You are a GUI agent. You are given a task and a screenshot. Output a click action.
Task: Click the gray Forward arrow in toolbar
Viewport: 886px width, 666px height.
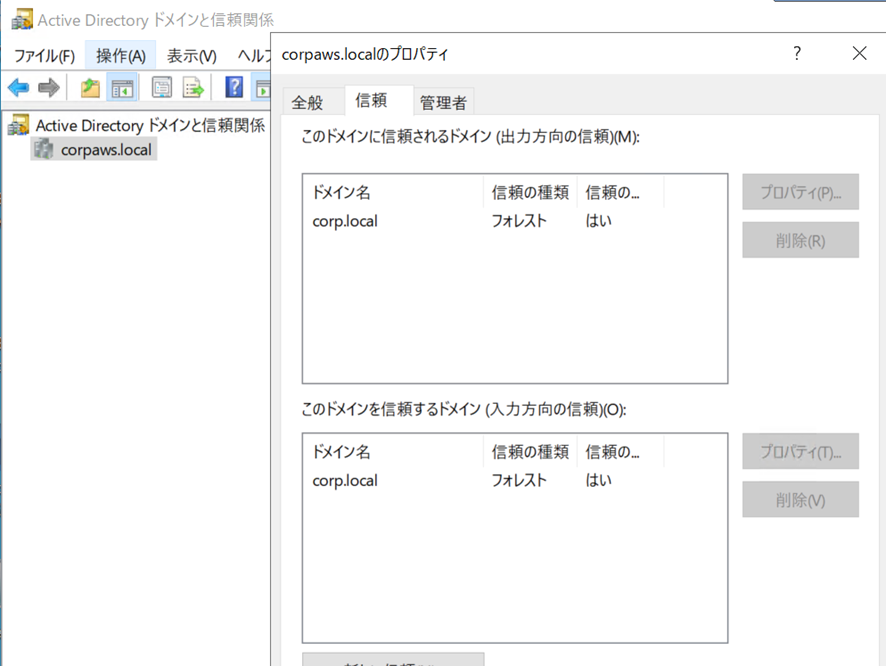click(x=49, y=88)
